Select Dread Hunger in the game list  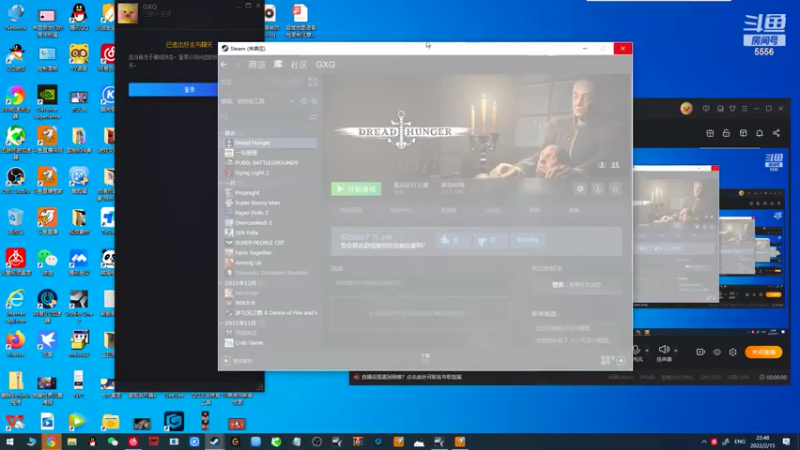[x=270, y=143]
